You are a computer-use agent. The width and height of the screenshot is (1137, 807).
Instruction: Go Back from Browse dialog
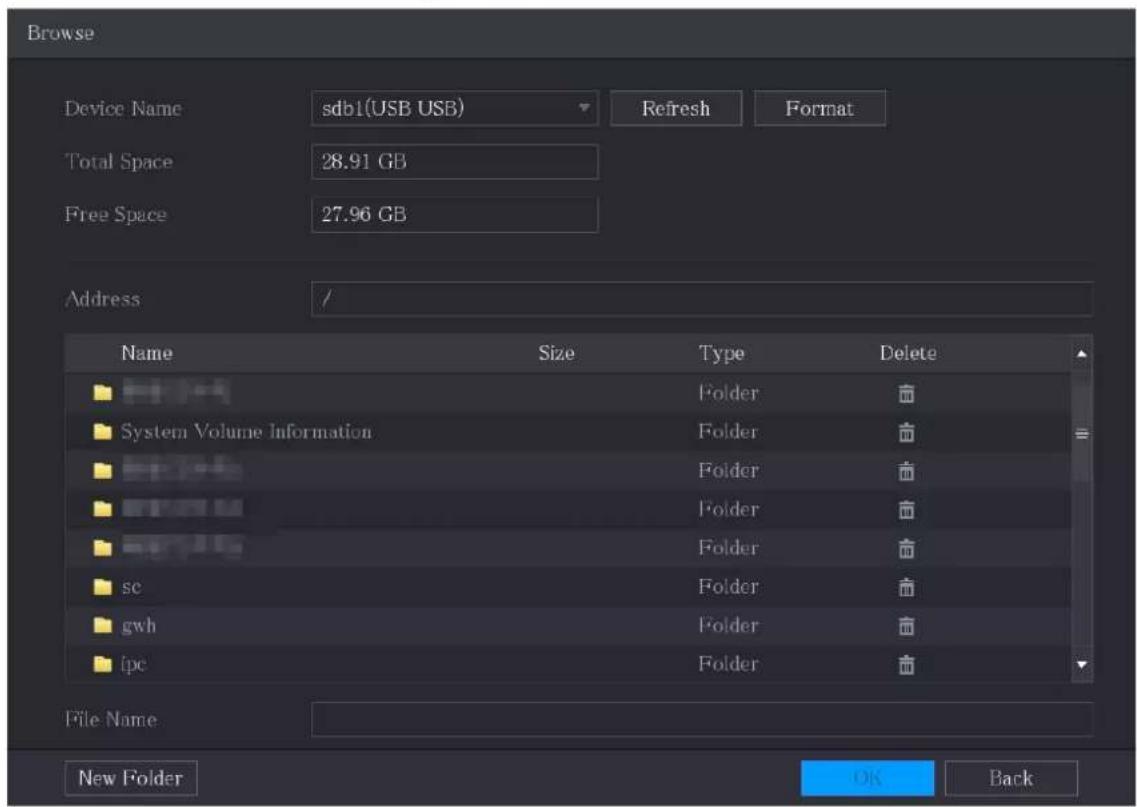1011,778
